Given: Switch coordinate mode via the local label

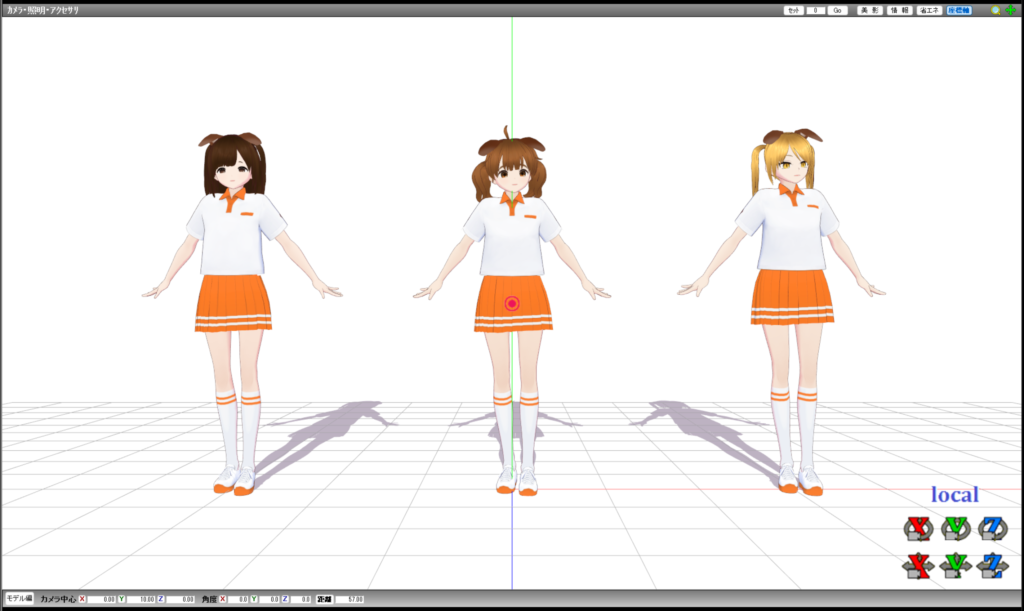Looking at the screenshot, I should (x=955, y=494).
